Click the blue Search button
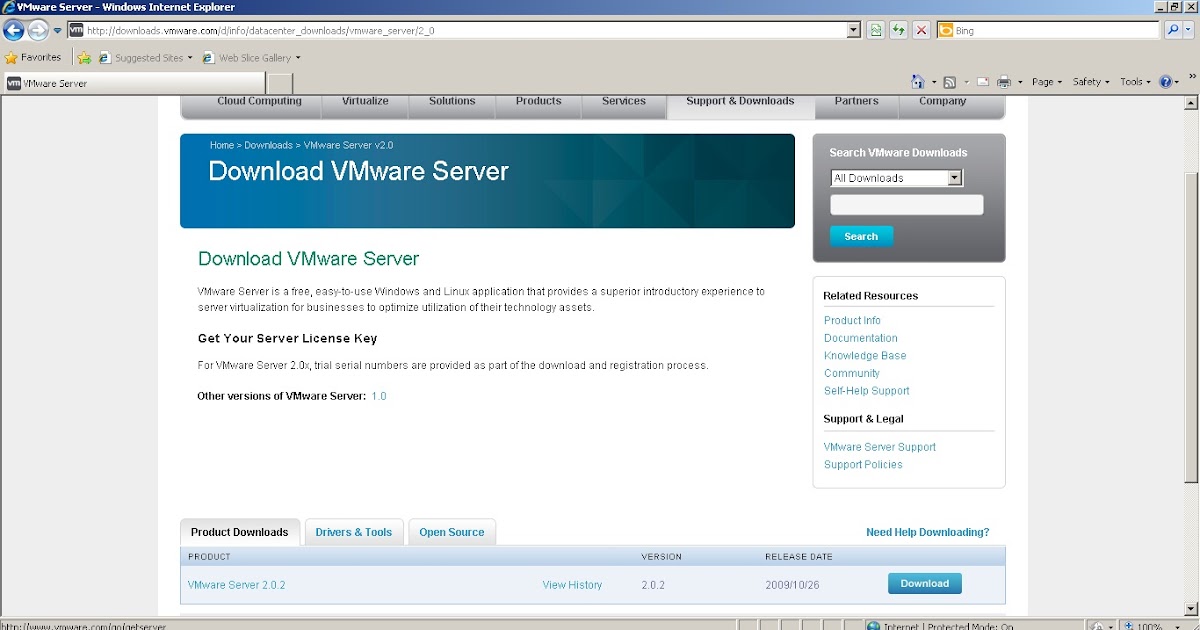Screen dimensions: 1200x630 [x=861, y=237]
